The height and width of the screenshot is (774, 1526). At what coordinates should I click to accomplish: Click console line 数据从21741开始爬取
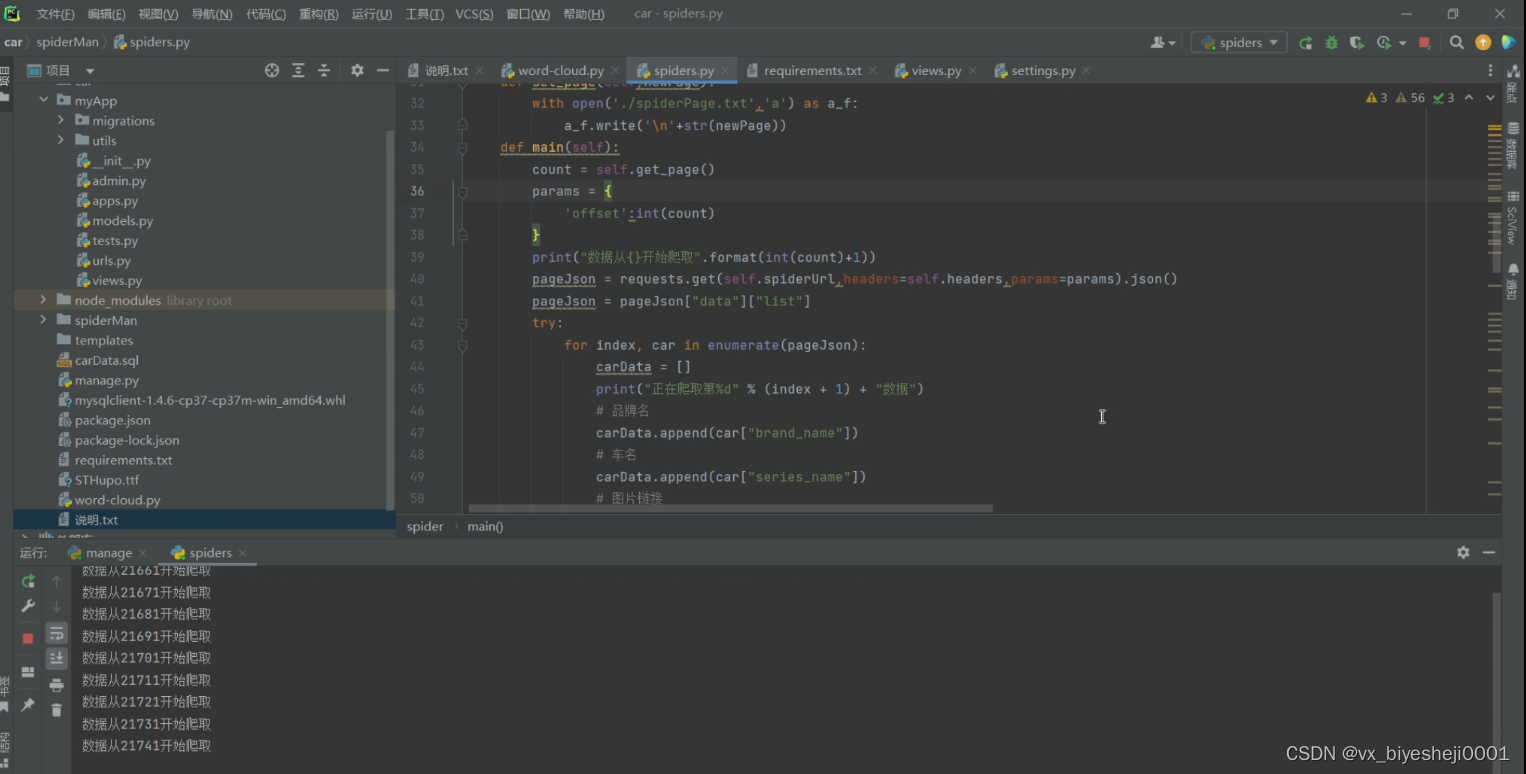146,746
